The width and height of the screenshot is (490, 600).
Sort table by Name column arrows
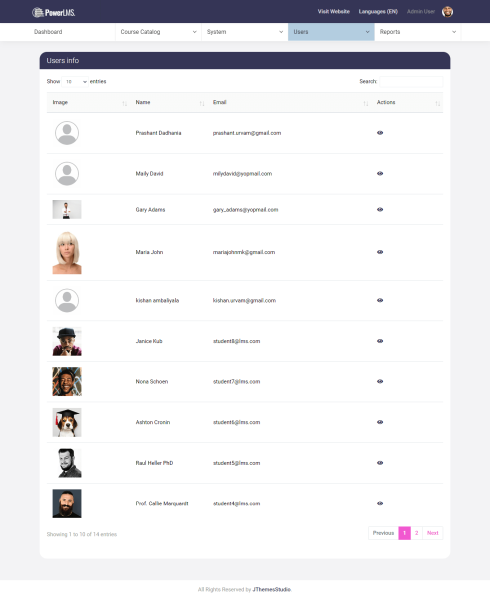202,103
